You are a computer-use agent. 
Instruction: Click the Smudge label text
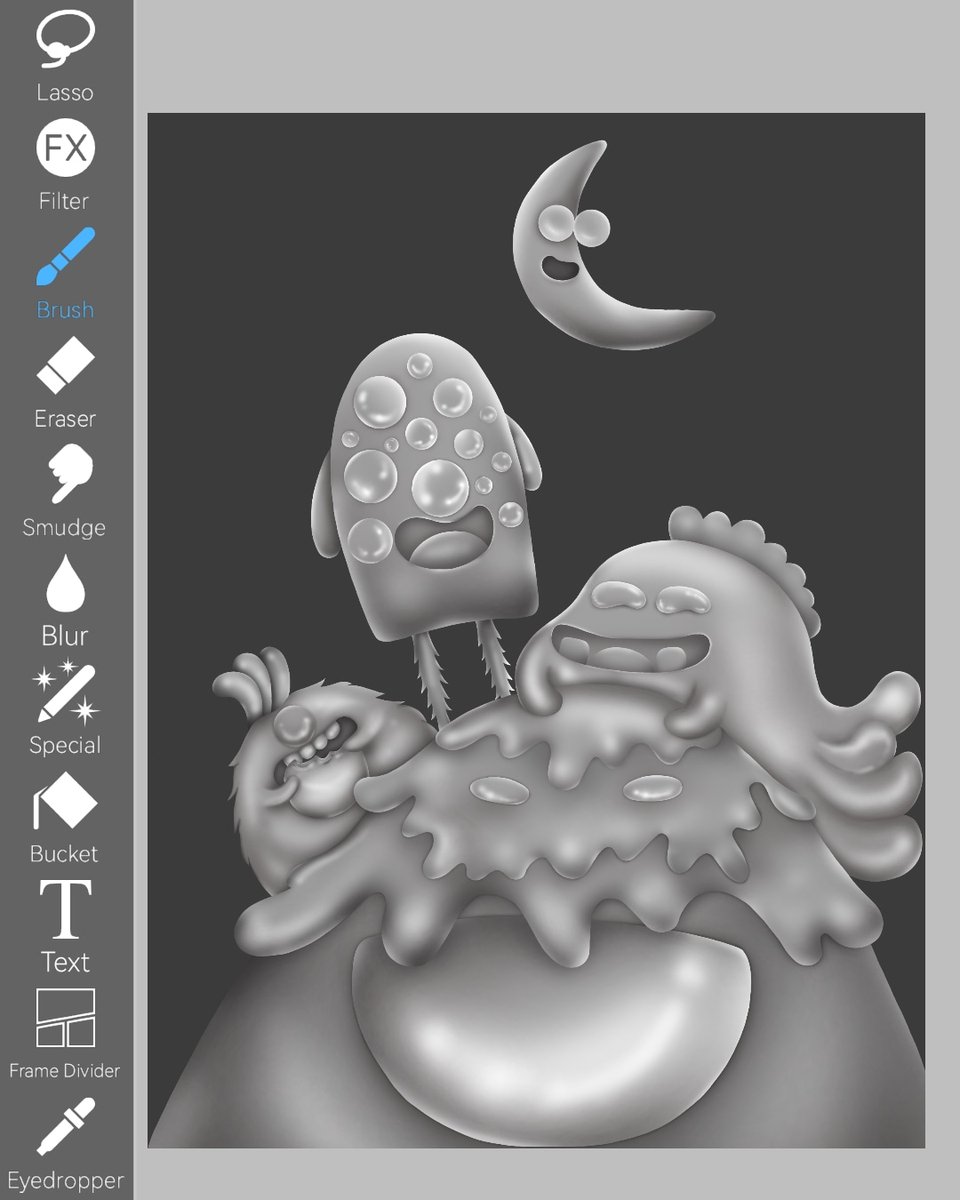tap(65, 527)
